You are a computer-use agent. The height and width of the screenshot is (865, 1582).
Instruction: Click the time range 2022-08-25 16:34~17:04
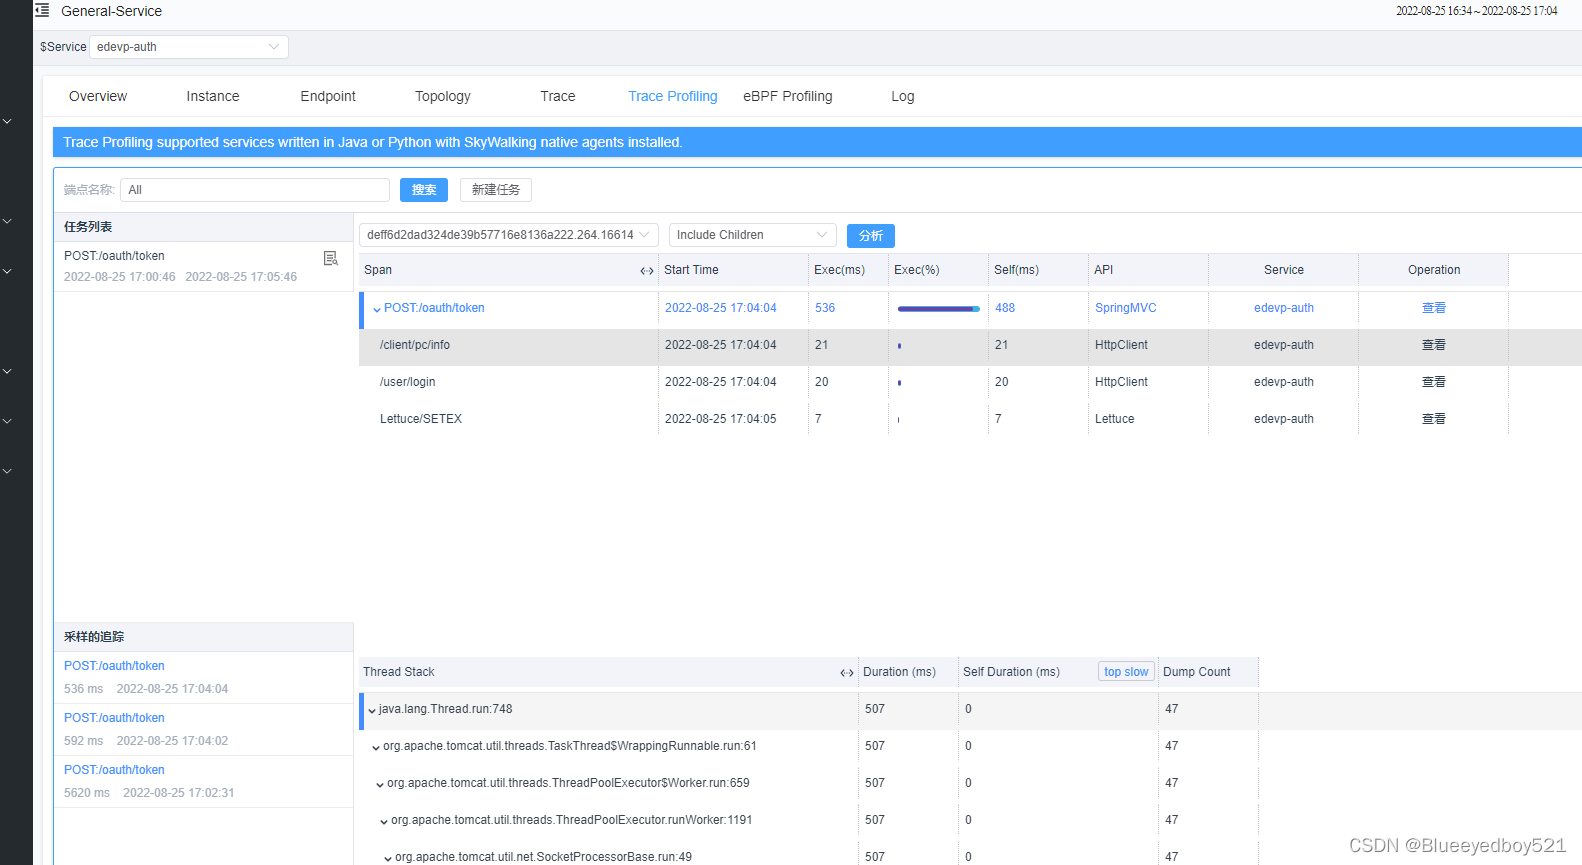pyautogui.click(x=1476, y=11)
